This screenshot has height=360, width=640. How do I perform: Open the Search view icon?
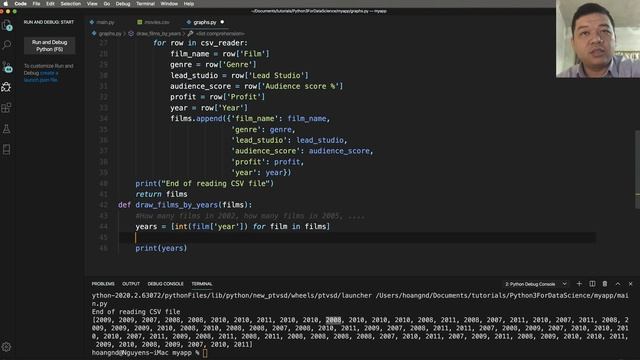(x=7, y=45)
